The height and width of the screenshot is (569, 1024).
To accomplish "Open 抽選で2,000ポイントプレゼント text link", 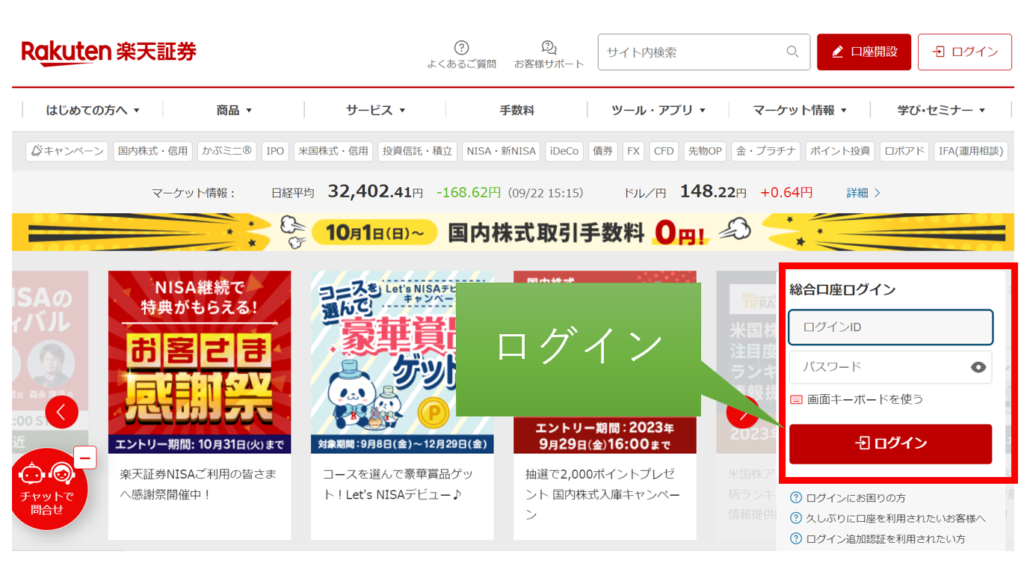I will (603, 495).
